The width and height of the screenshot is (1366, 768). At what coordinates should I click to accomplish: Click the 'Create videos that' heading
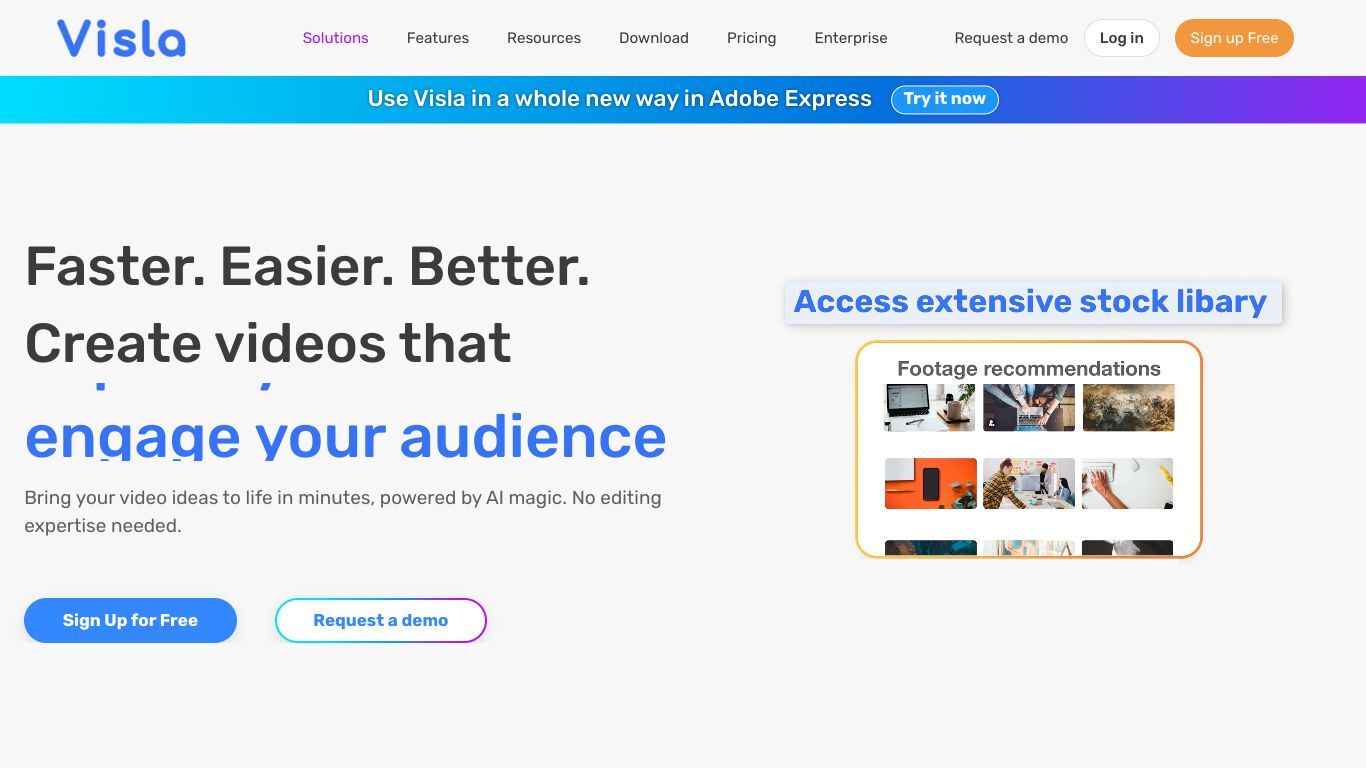pos(268,343)
